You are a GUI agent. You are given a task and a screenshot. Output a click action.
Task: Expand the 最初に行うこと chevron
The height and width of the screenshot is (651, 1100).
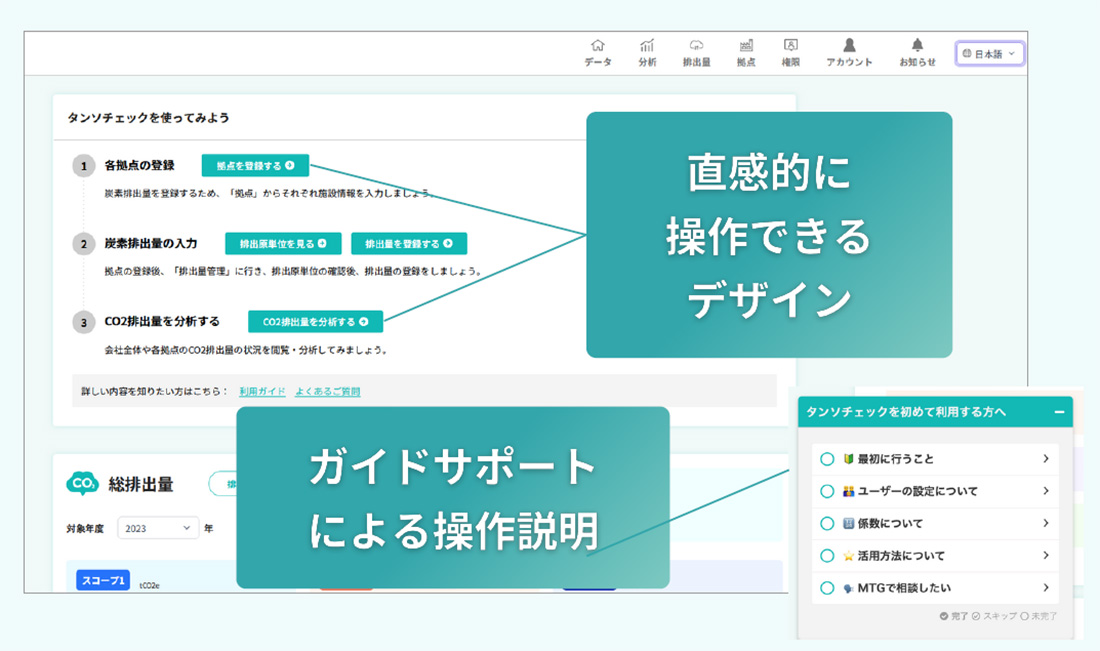[1045, 459]
